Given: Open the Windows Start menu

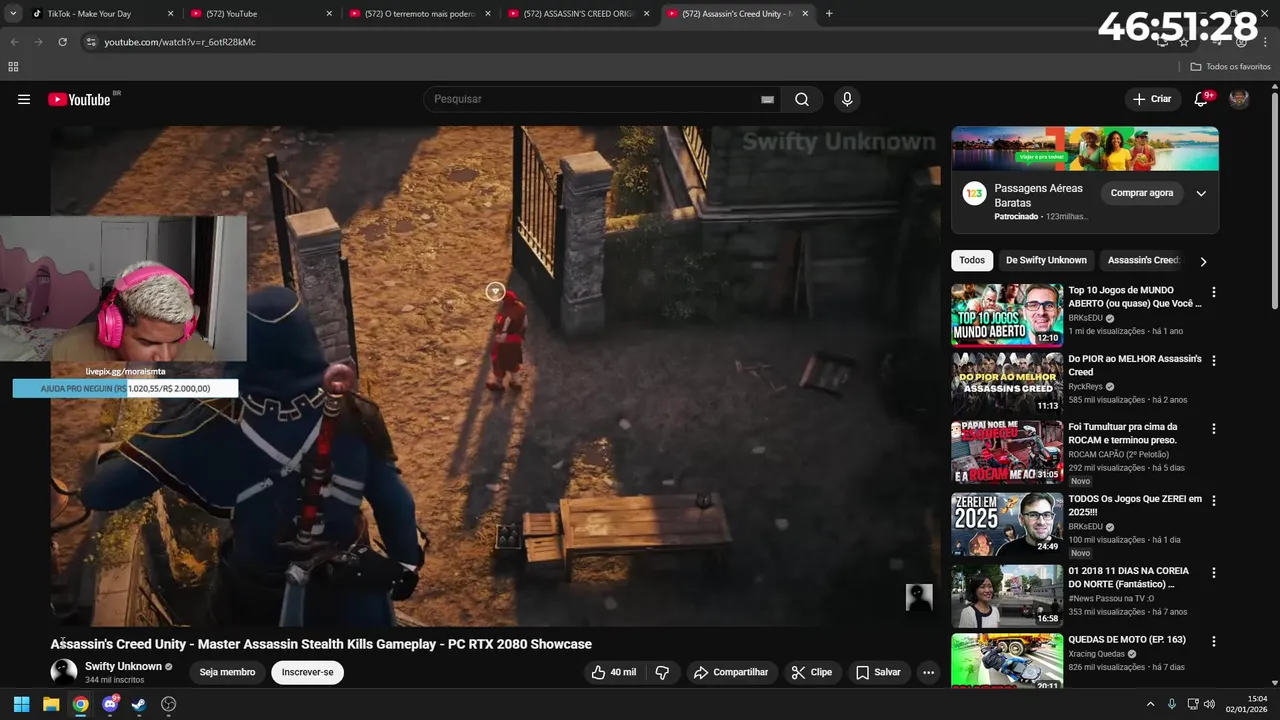Looking at the screenshot, I should click(21, 704).
